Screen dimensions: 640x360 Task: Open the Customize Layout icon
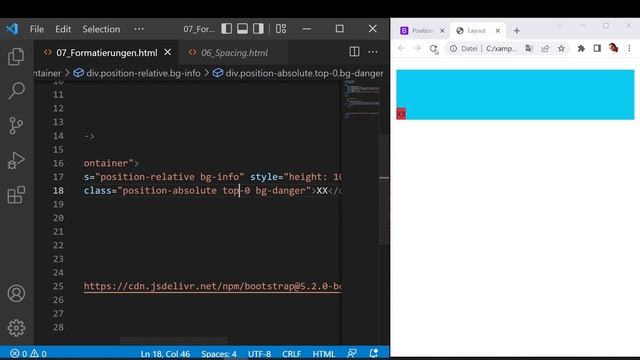(x=281, y=29)
